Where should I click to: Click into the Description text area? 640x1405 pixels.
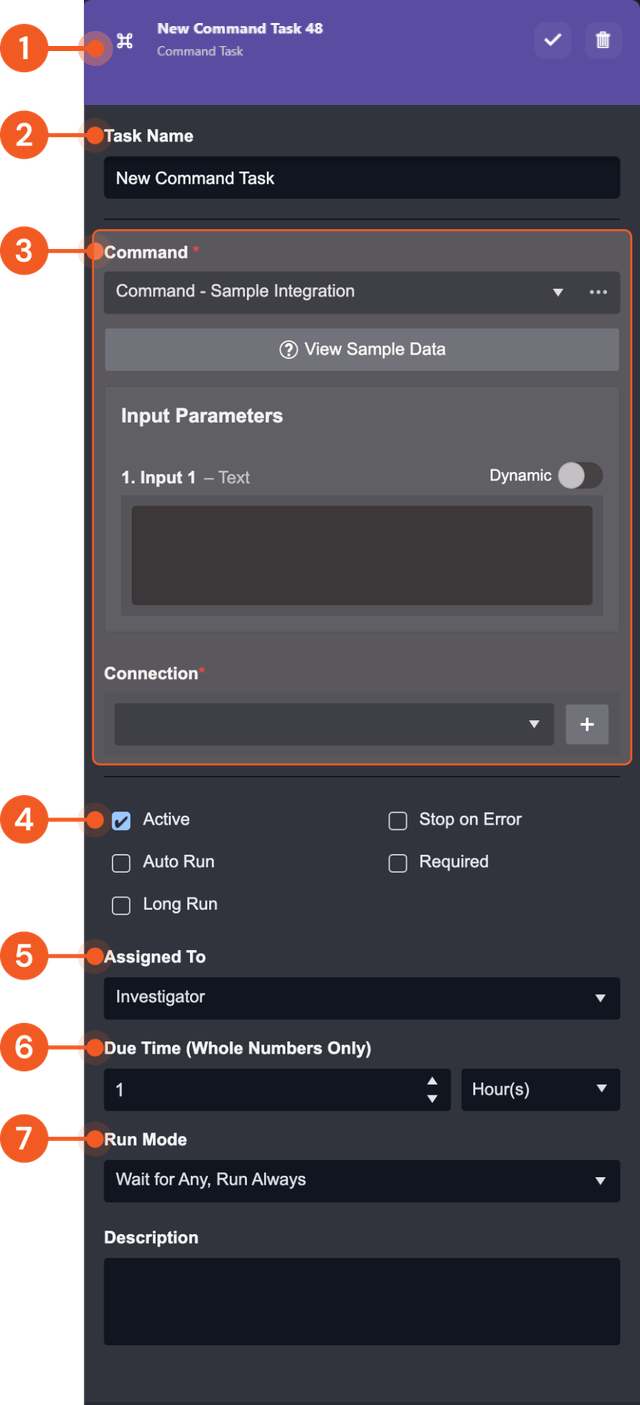coord(362,1301)
